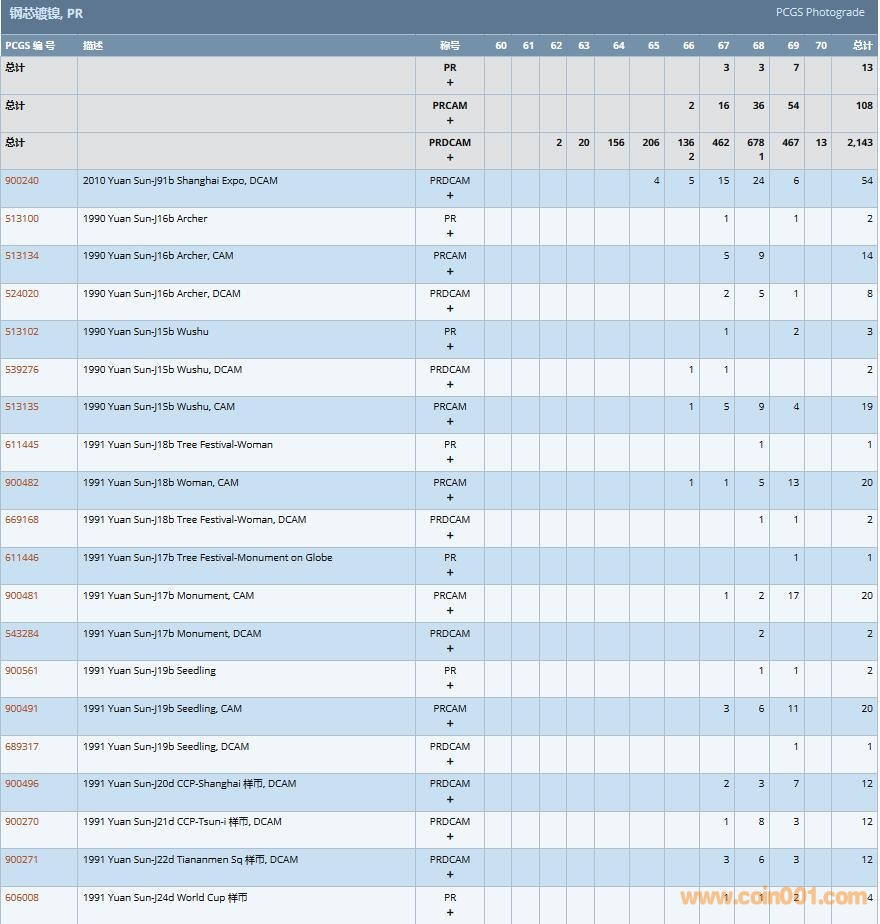Show plus grades for 1991 Seedling DCAM

click(450, 762)
